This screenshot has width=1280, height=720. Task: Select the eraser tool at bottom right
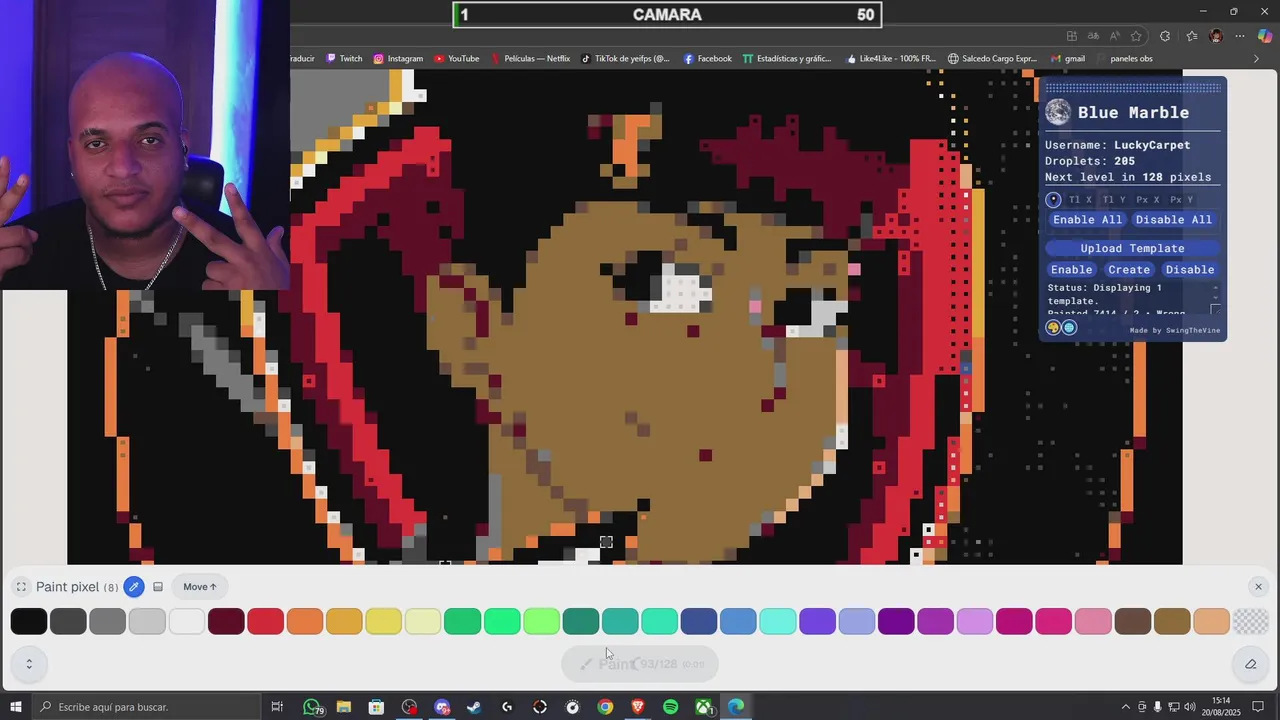1250,664
